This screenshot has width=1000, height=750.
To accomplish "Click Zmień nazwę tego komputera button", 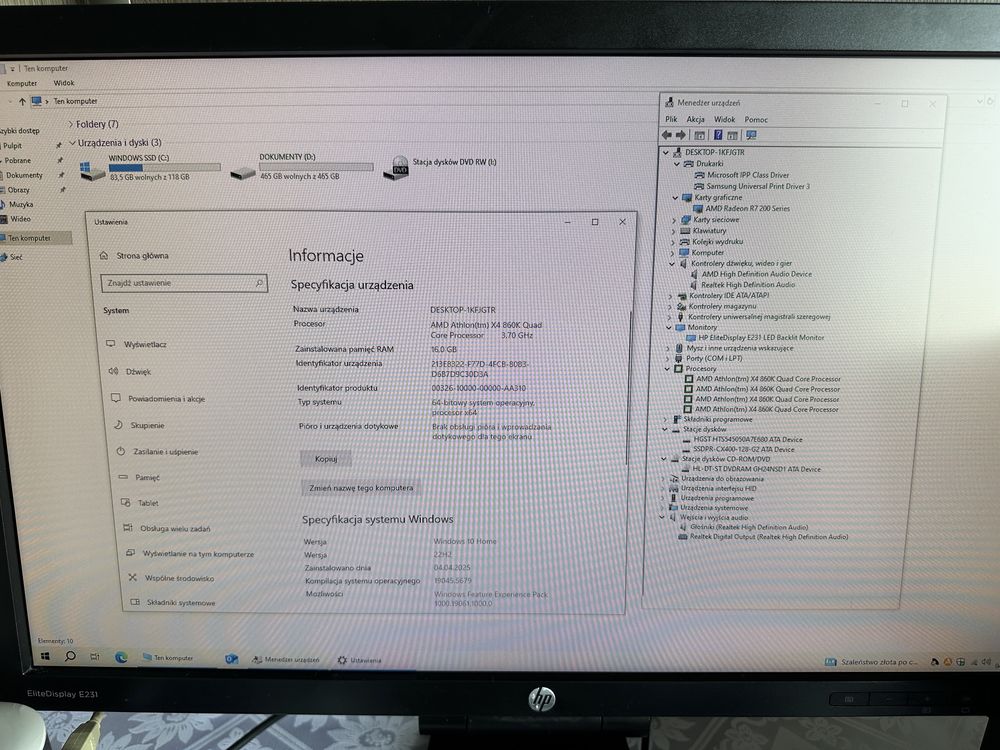I will 361,488.
